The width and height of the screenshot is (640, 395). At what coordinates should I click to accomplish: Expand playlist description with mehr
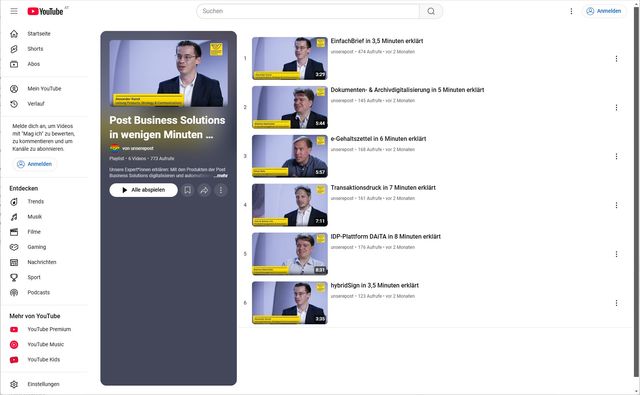pos(221,175)
